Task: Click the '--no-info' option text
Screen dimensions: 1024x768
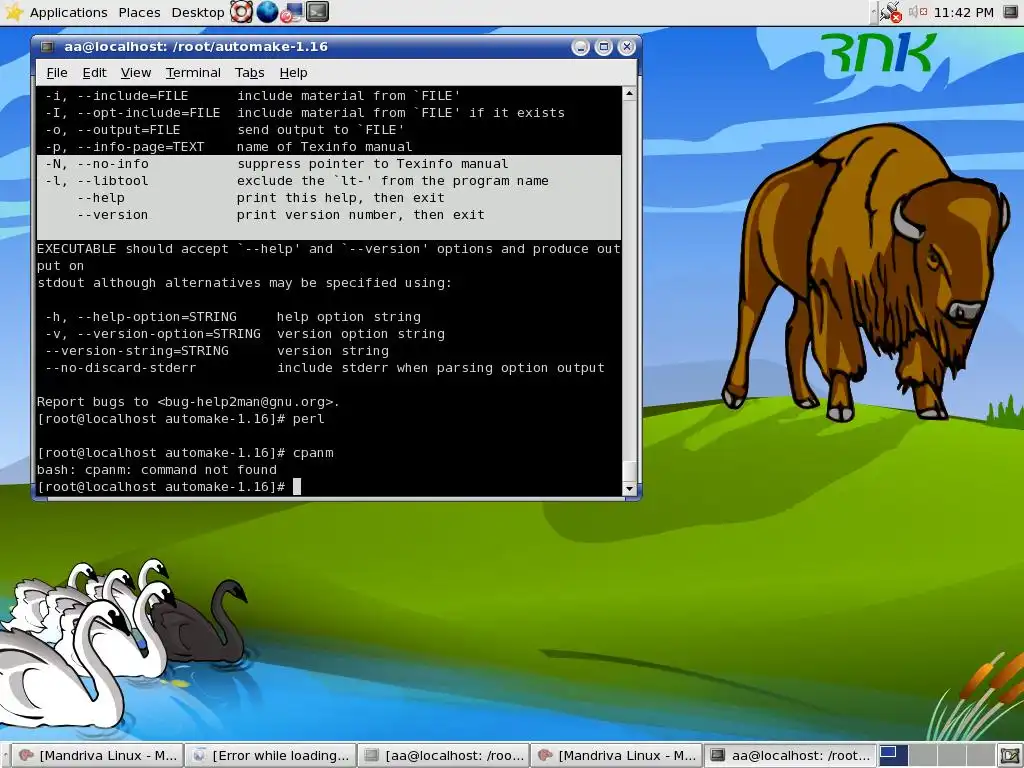Action: click(x=113, y=164)
